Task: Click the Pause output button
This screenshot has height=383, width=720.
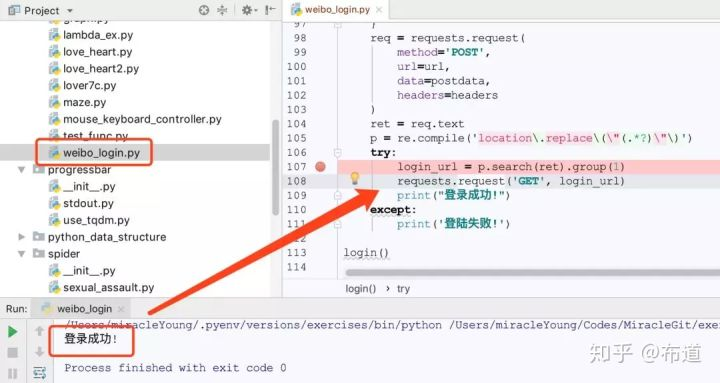Action: click(13, 373)
